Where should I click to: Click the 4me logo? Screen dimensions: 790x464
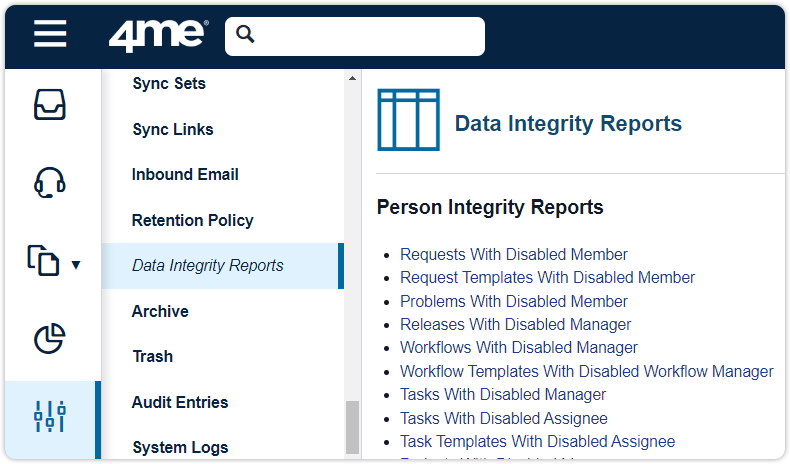(x=158, y=35)
